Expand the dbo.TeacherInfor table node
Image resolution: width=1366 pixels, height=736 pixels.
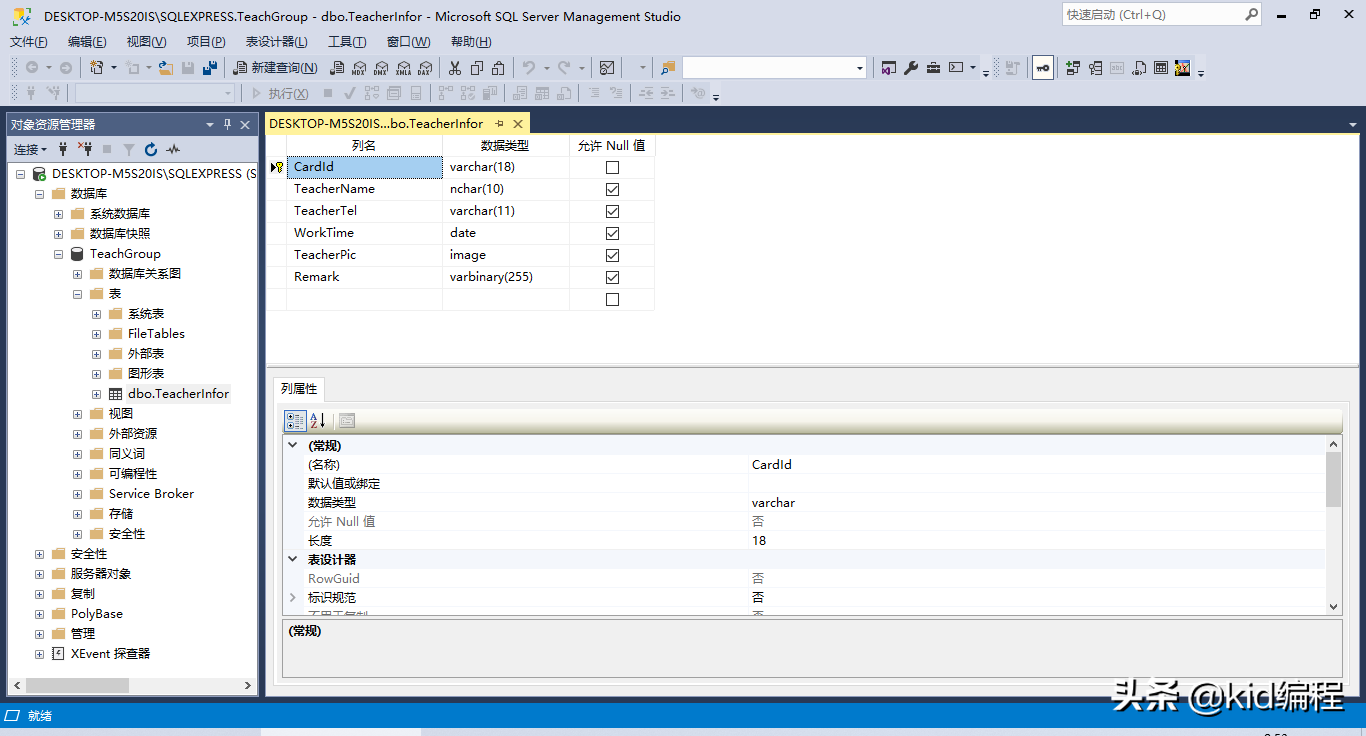pyautogui.click(x=97, y=394)
